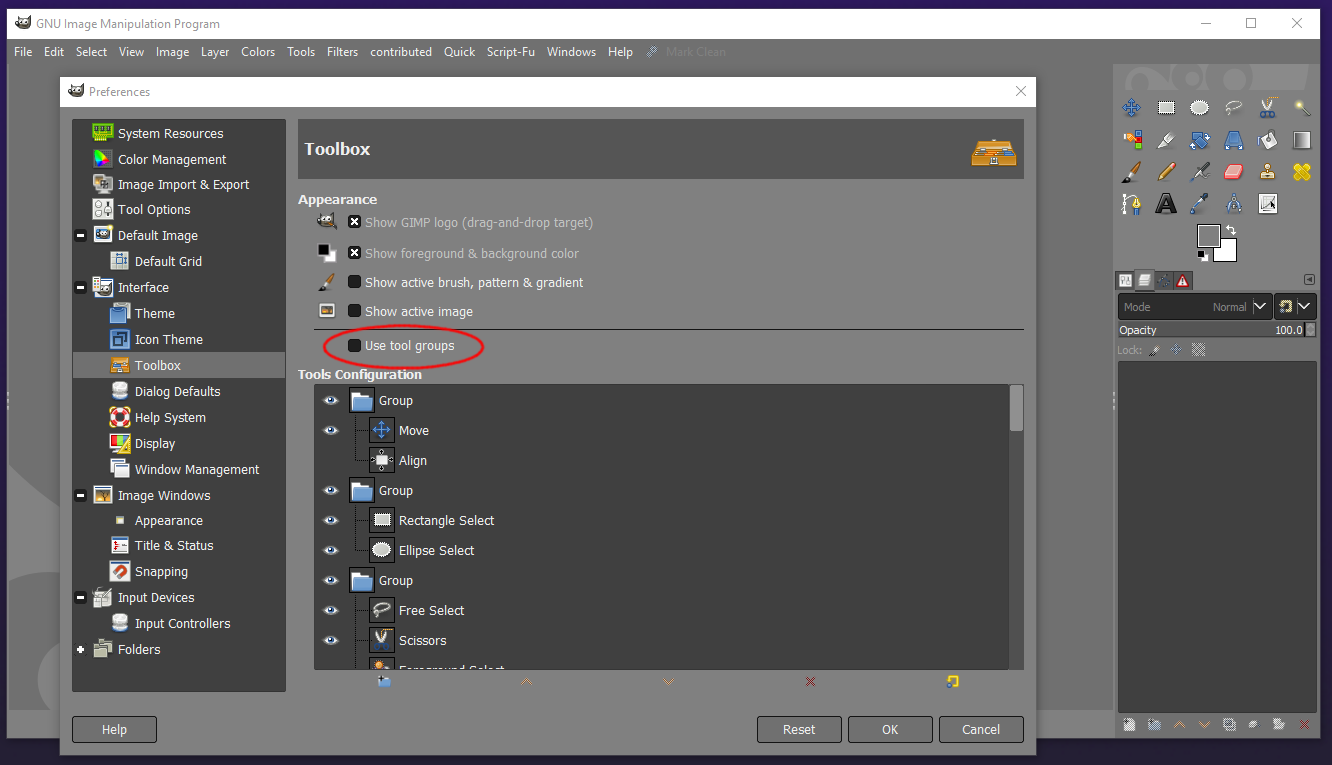
Task: Open the Icon Theme preferences page
Action: pyautogui.click(x=169, y=340)
